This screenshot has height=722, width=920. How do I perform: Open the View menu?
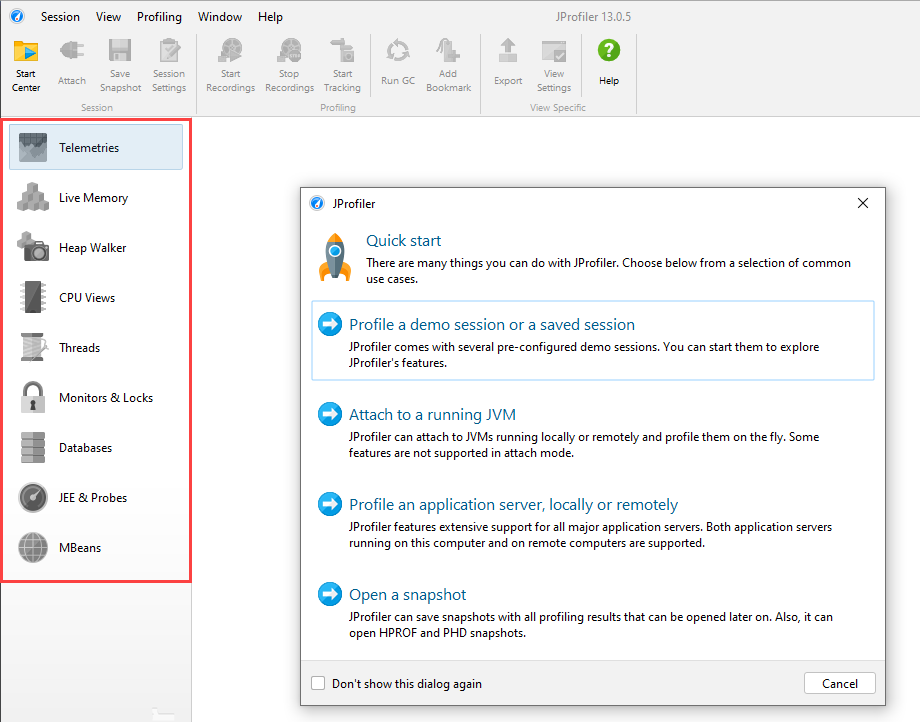[109, 17]
